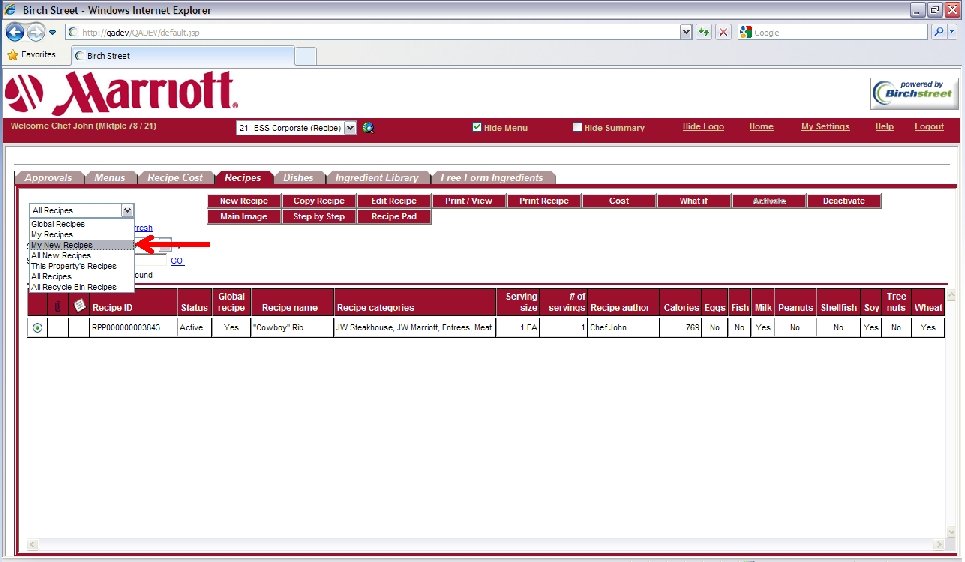Click the New Recipe button
Viewport: 965px width, 562px height.
click(244, 201)
